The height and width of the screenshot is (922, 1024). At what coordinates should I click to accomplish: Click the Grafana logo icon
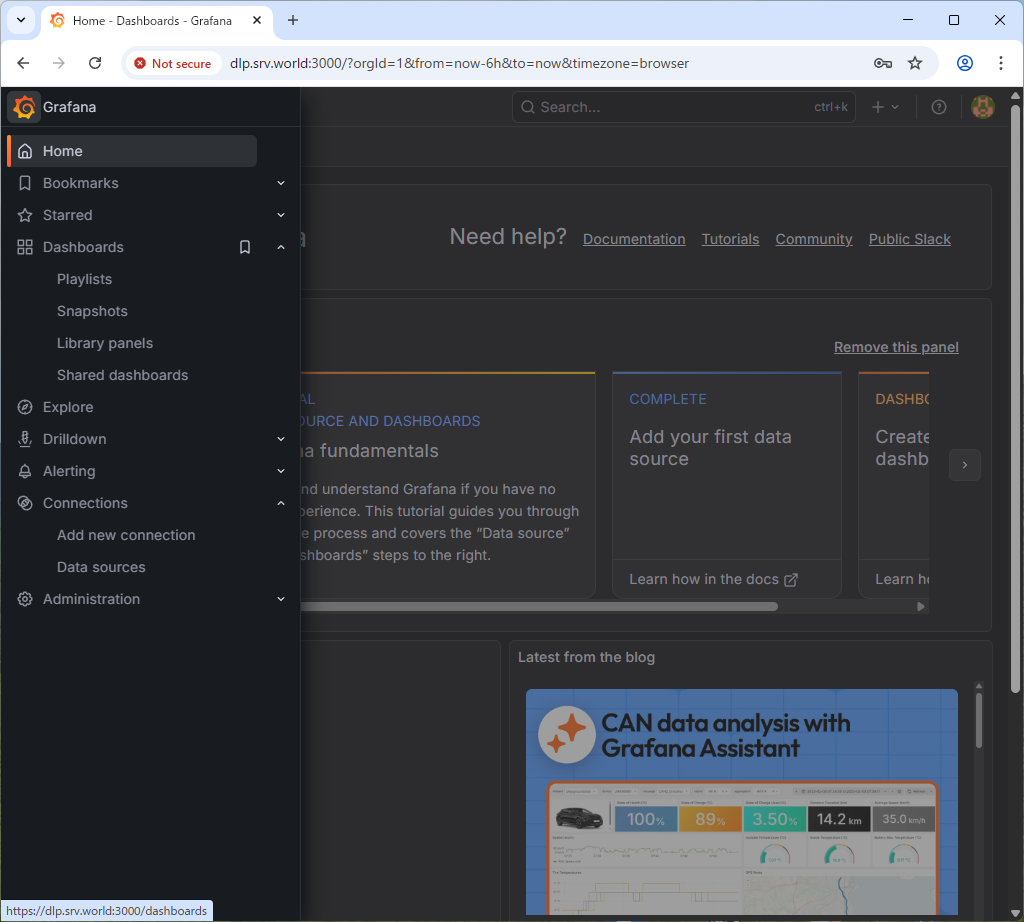coord(24,106)
